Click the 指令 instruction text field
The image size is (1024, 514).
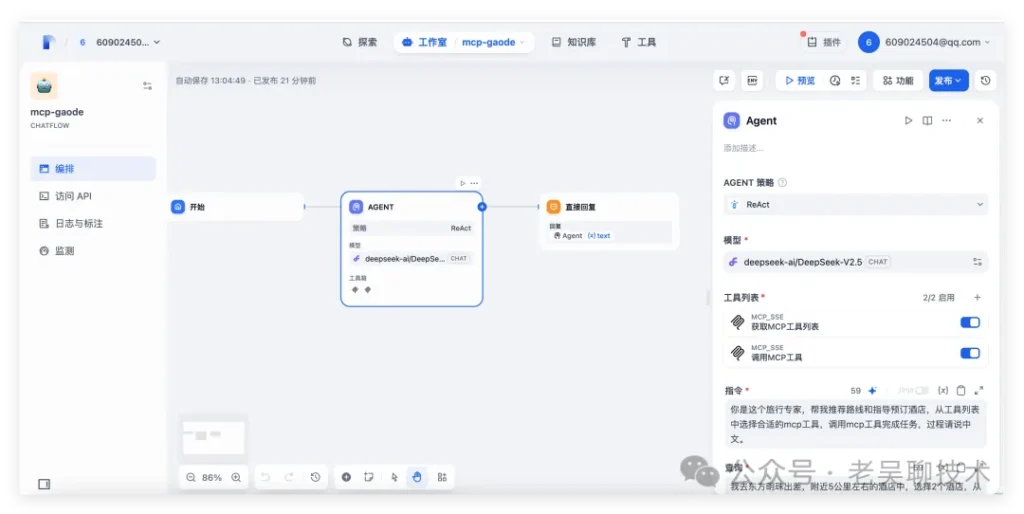(854, 423)
